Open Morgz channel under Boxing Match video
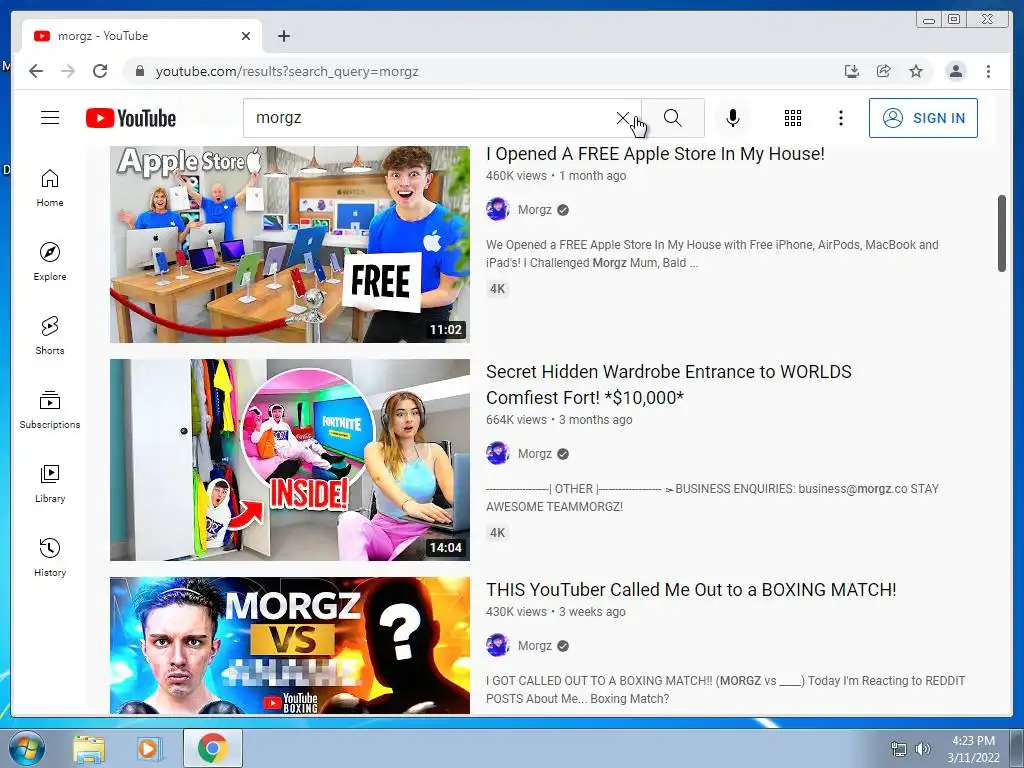The height and width of the screenshot is (768, 1024). coord(534,646)
